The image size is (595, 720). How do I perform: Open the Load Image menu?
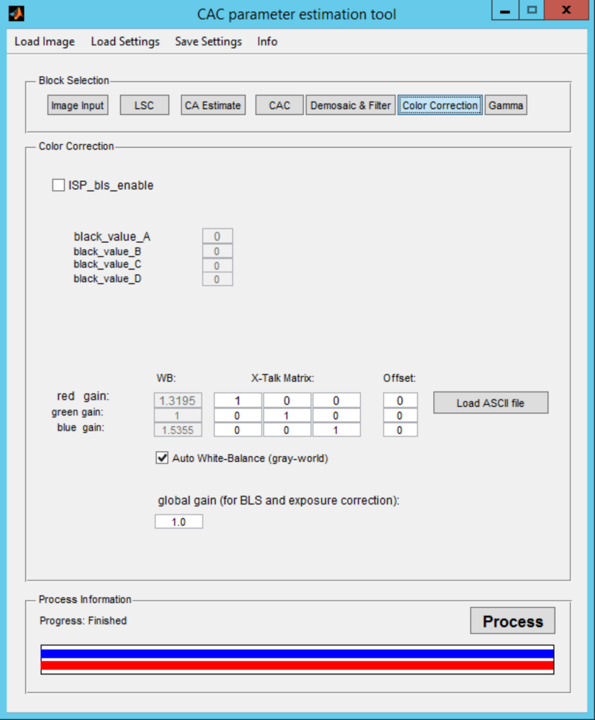coord(45,41)
